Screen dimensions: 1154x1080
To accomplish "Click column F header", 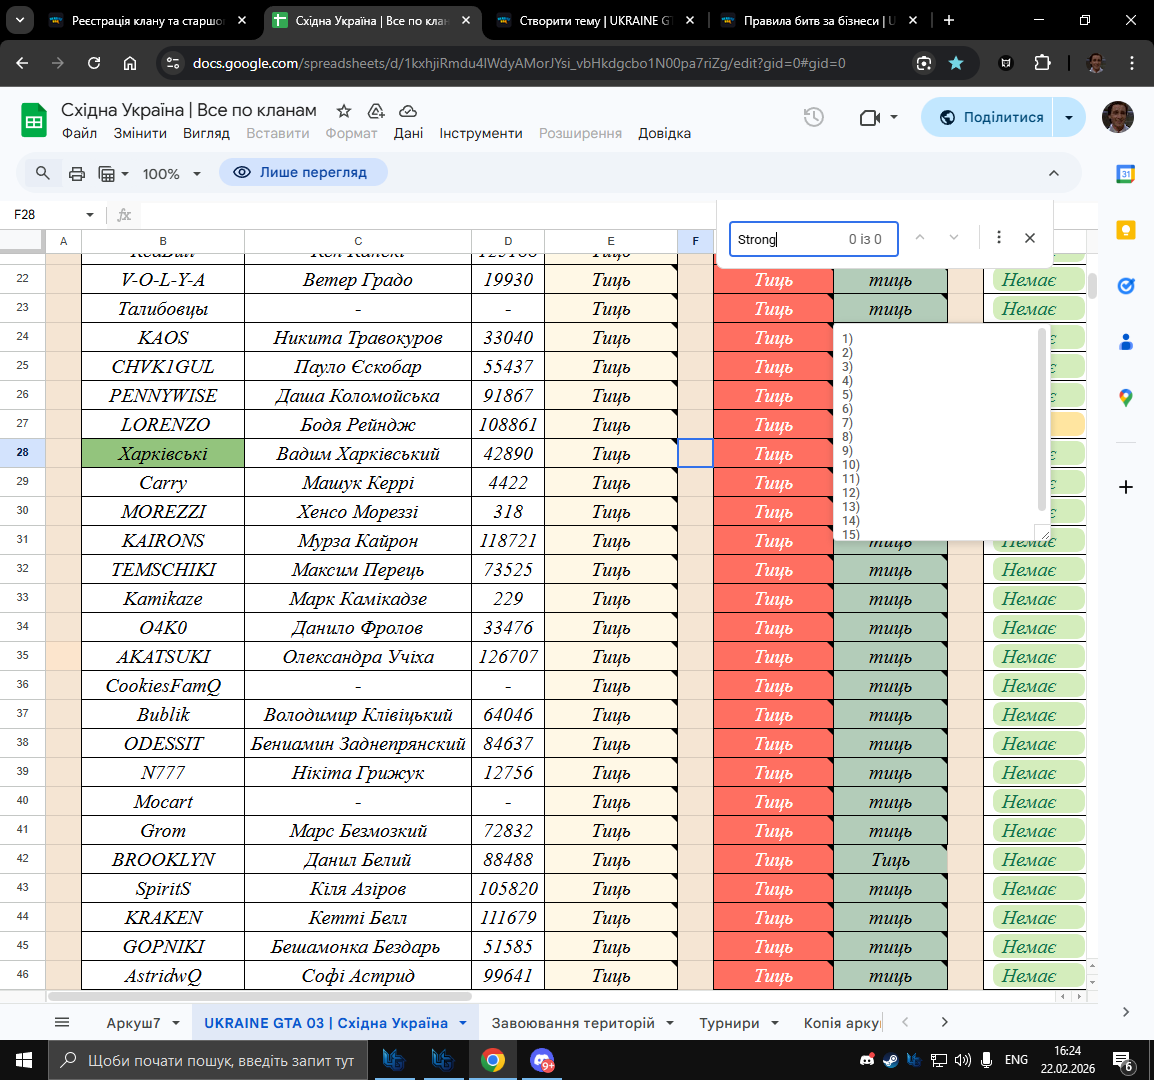I will pos(695,241).
